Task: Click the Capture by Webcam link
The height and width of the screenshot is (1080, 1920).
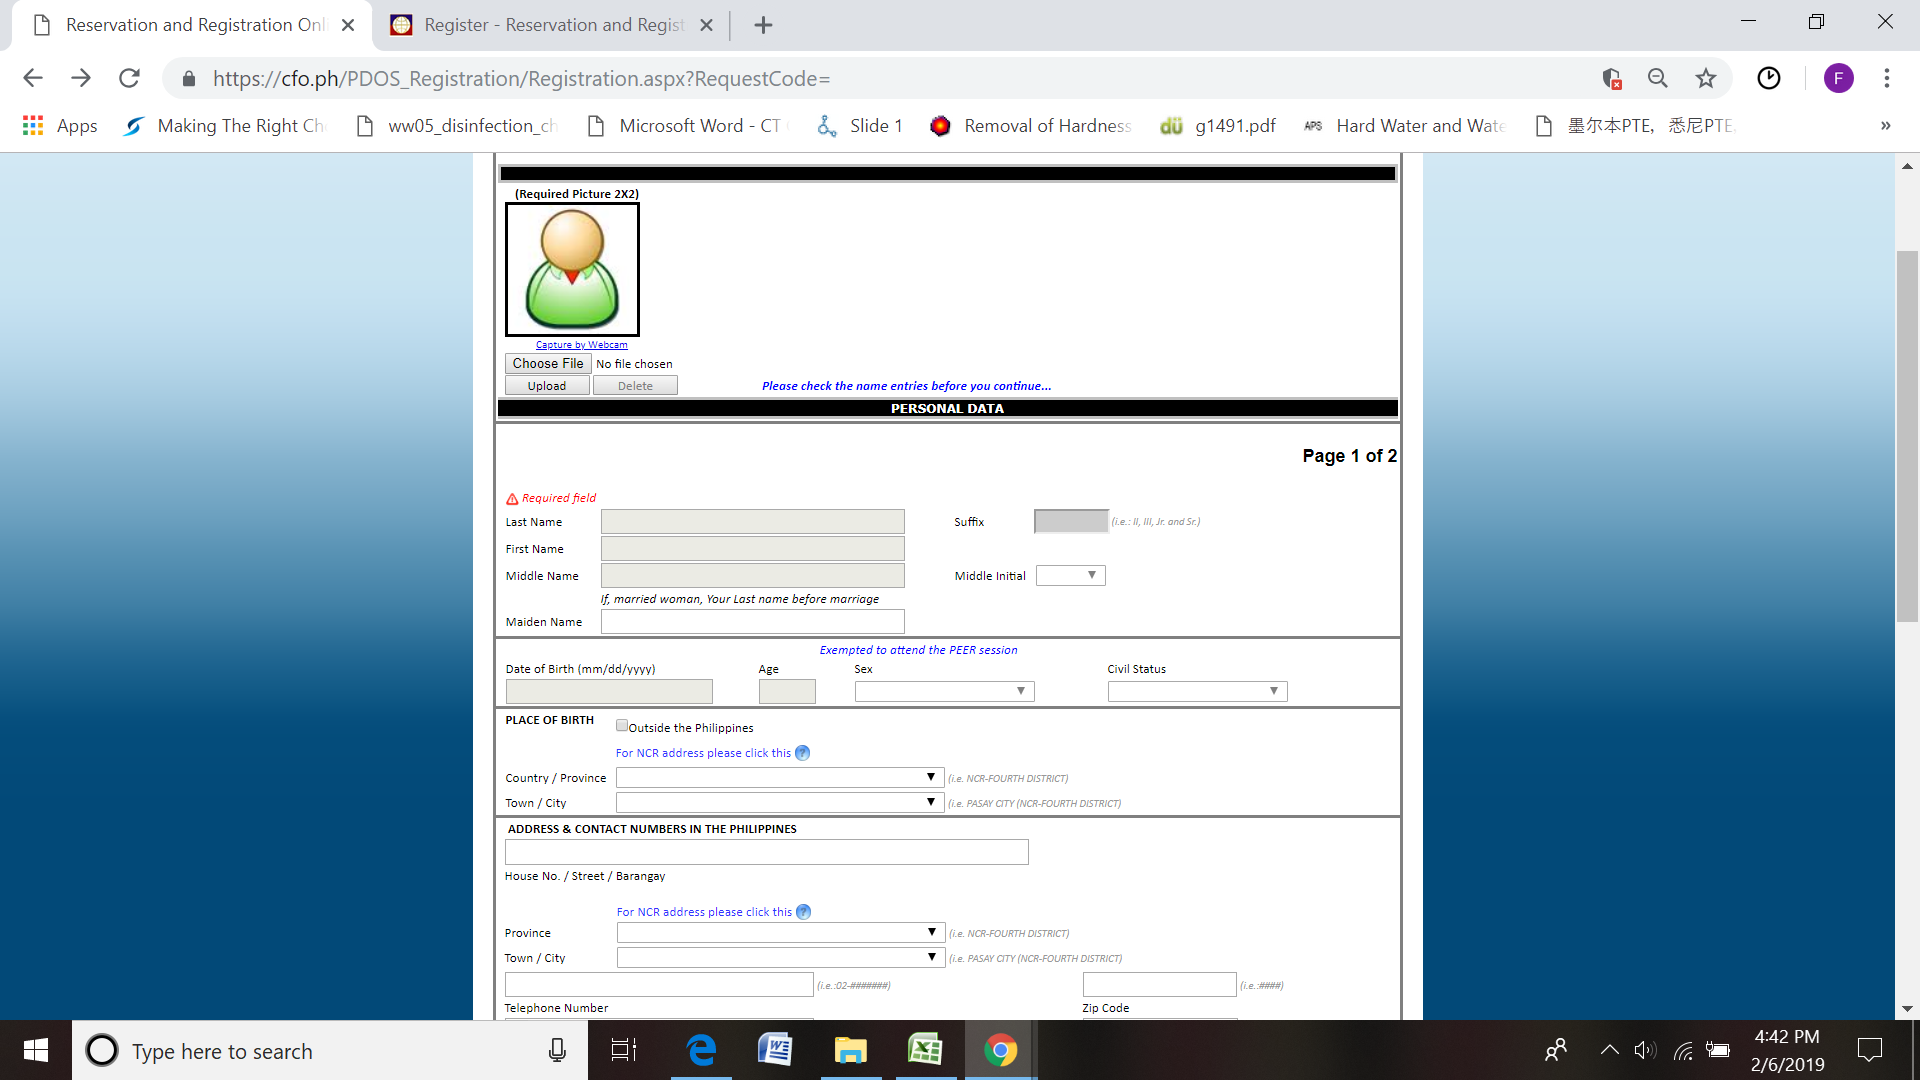Action: [x=581, y=345]
